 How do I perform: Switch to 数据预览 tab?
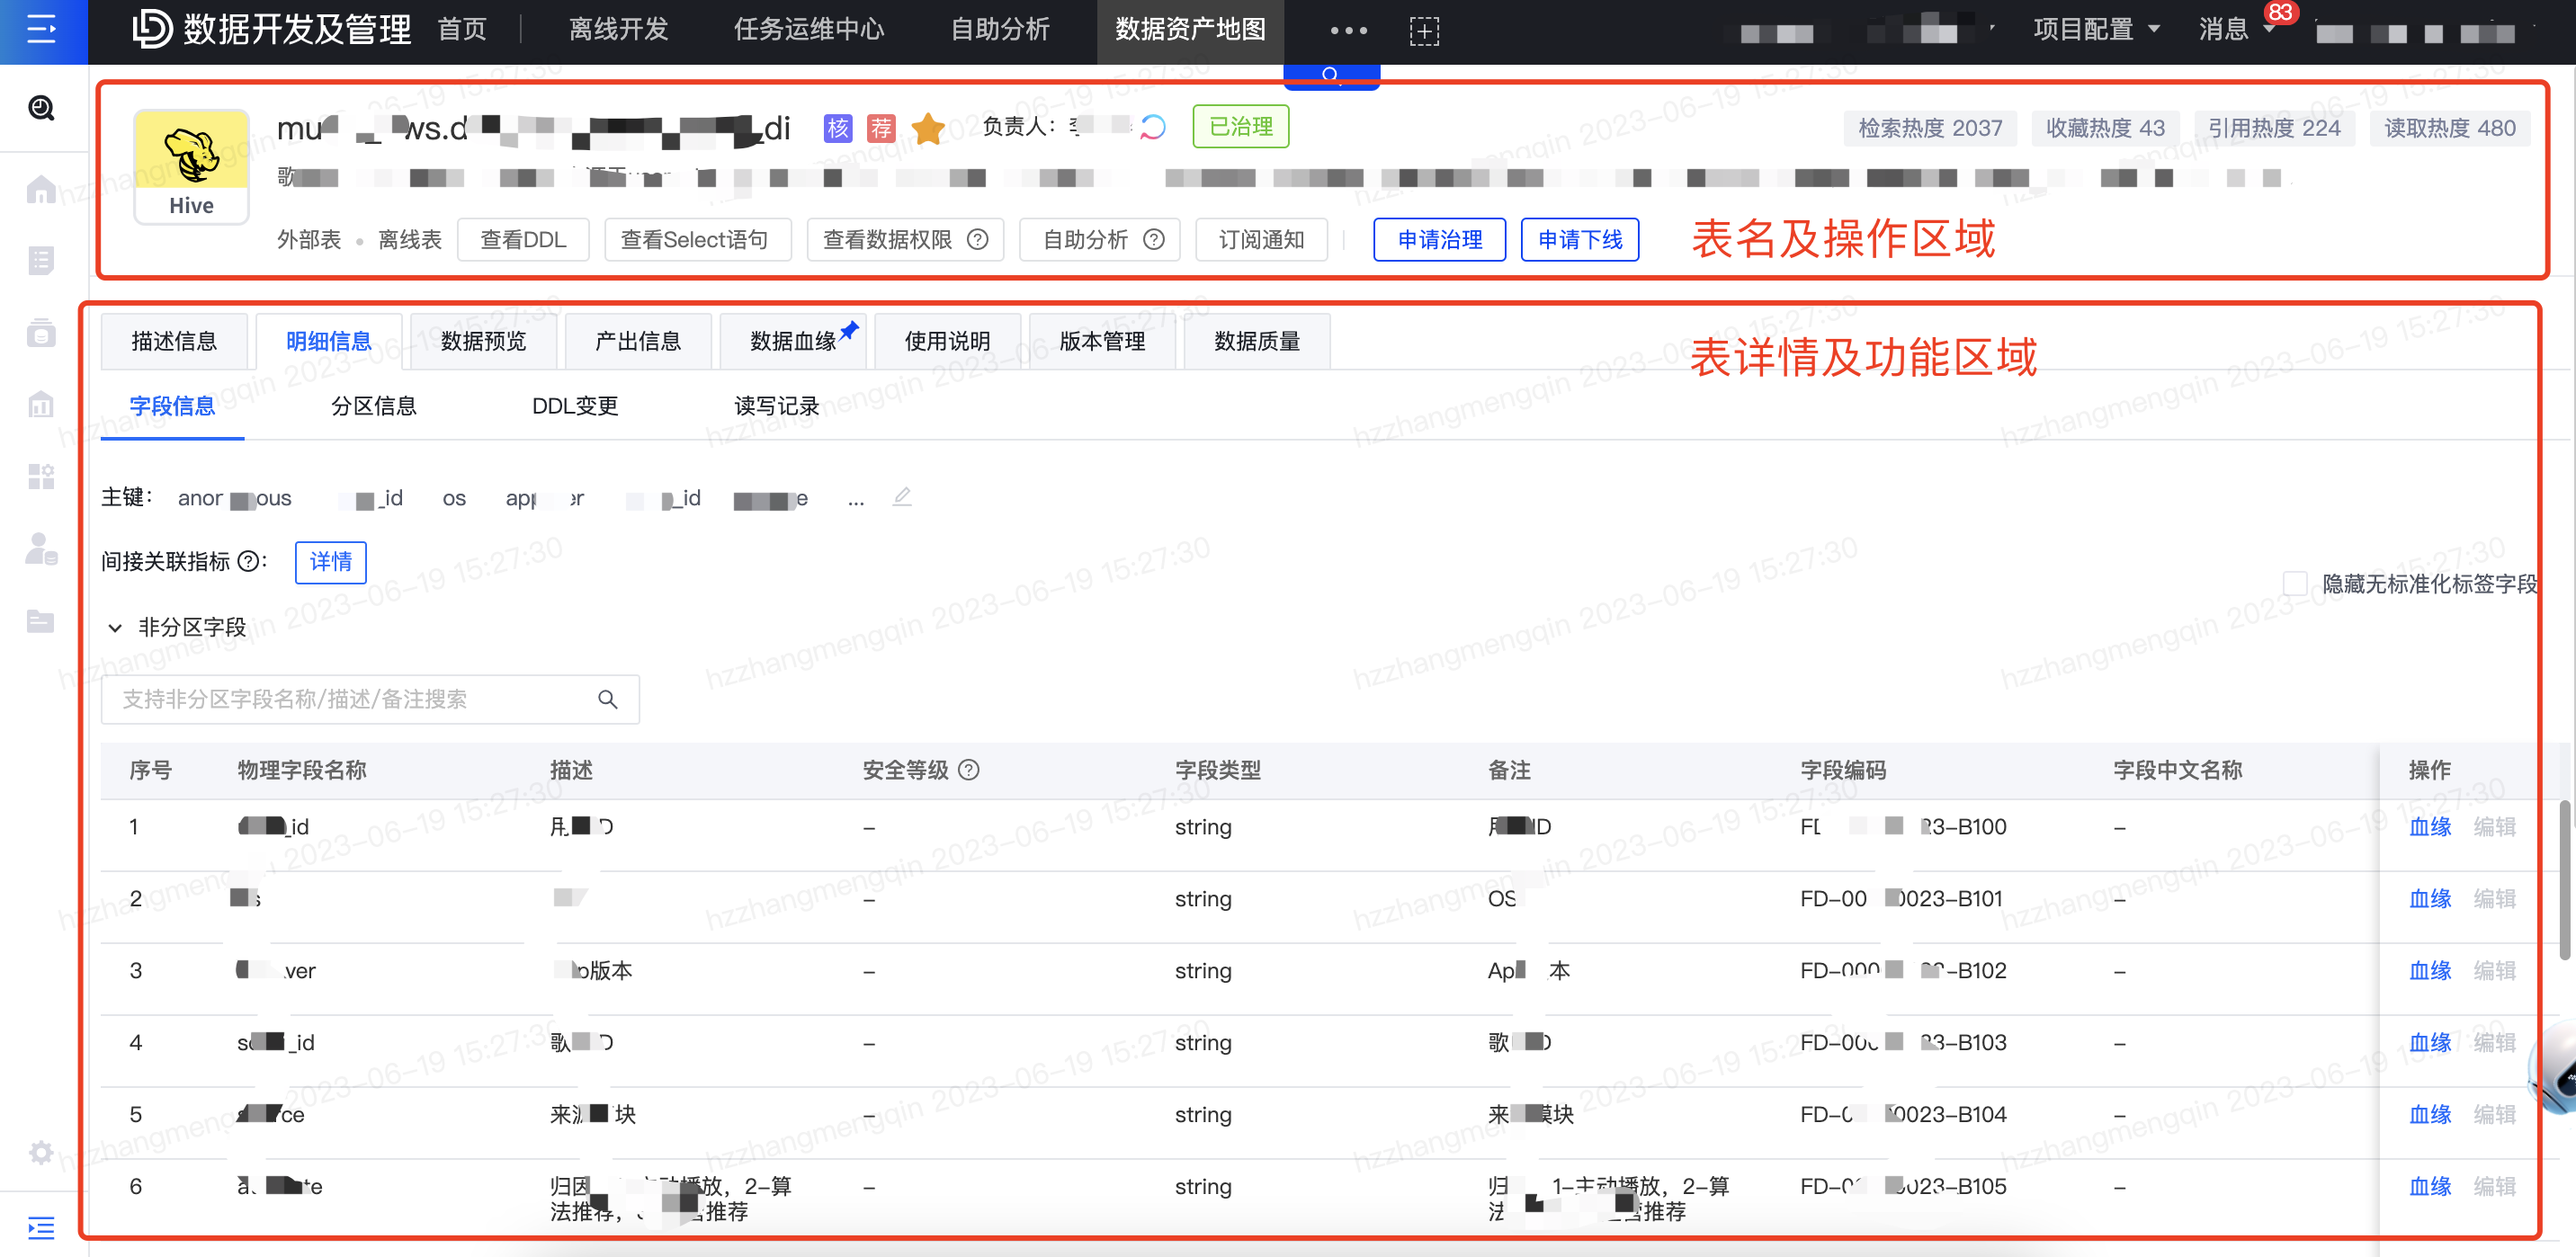tap(483, 341)
